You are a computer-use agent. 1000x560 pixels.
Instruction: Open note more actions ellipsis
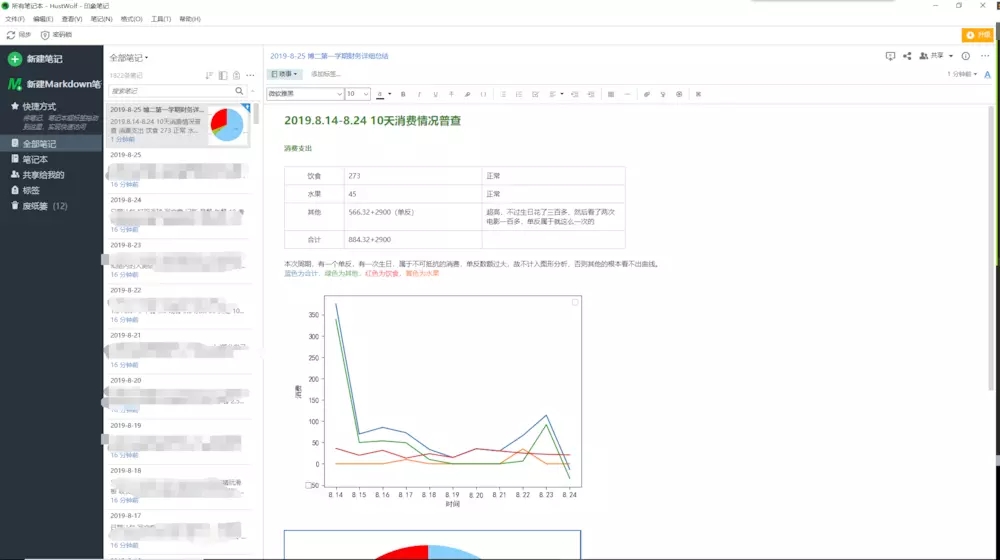(985, 56)
